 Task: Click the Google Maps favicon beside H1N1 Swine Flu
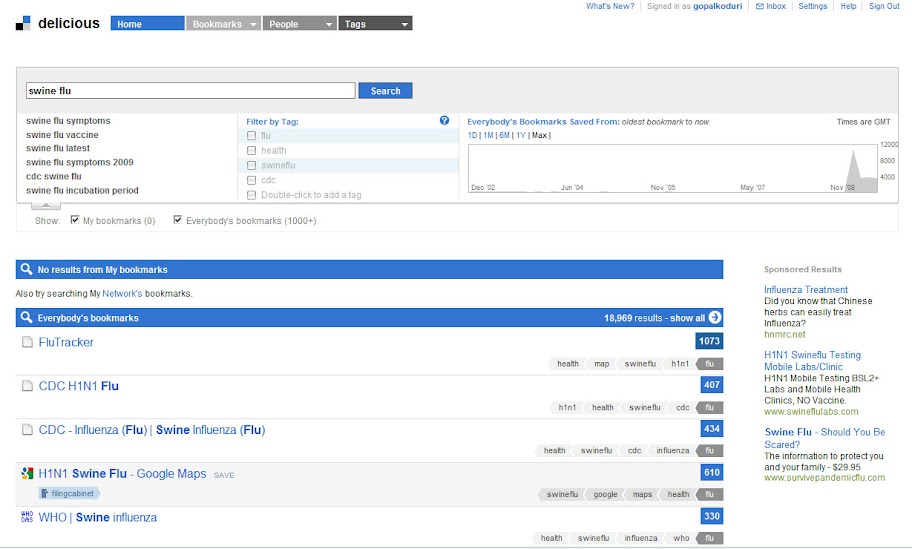tap(27, 473)
